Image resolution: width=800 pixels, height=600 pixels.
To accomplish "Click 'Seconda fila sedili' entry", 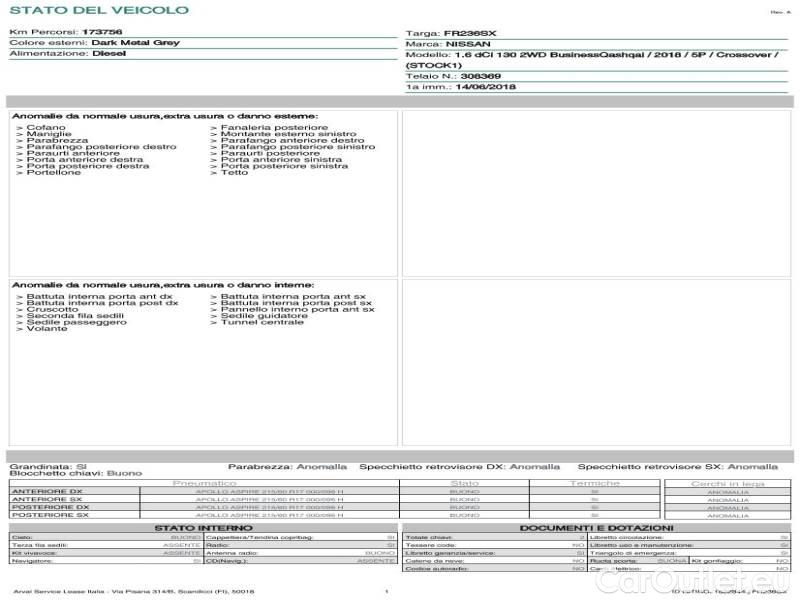I will (75, 315).
